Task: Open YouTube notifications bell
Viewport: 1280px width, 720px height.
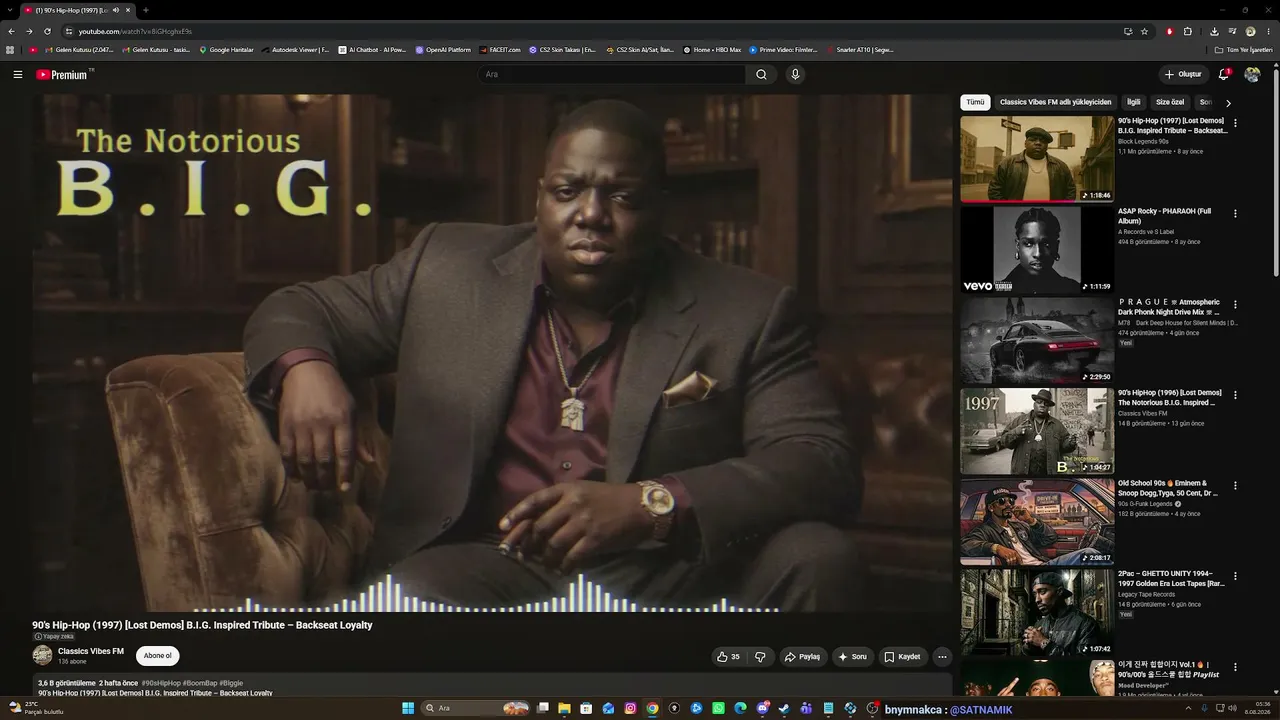Action: click(x=1223, y=74)
